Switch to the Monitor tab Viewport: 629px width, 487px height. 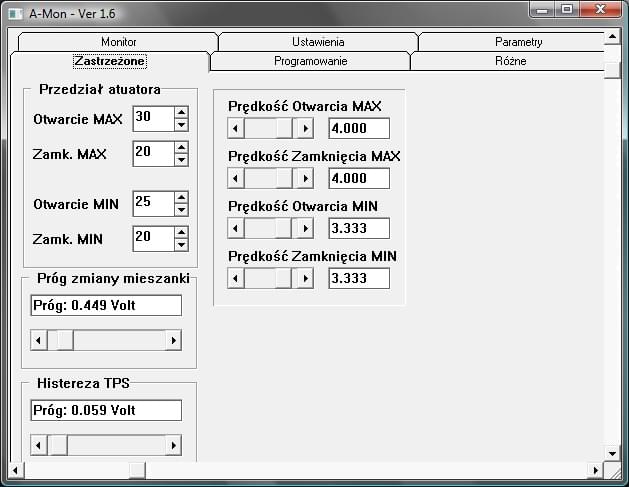[x=118, y=42]
